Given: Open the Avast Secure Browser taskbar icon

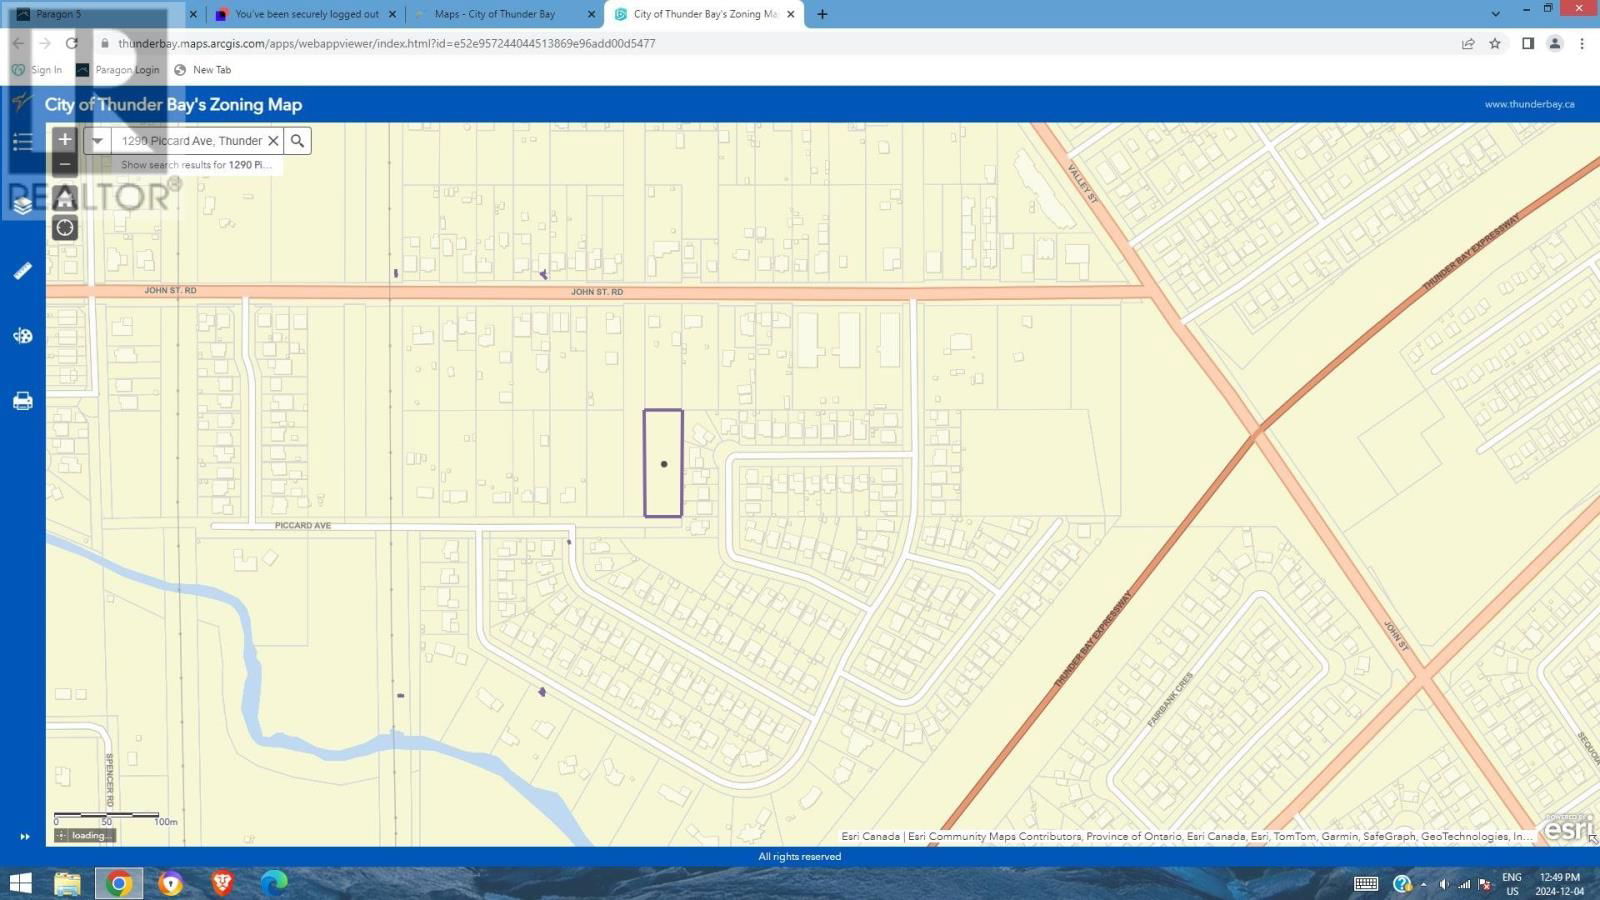Looking at the screenshot, I should (171, 883).
